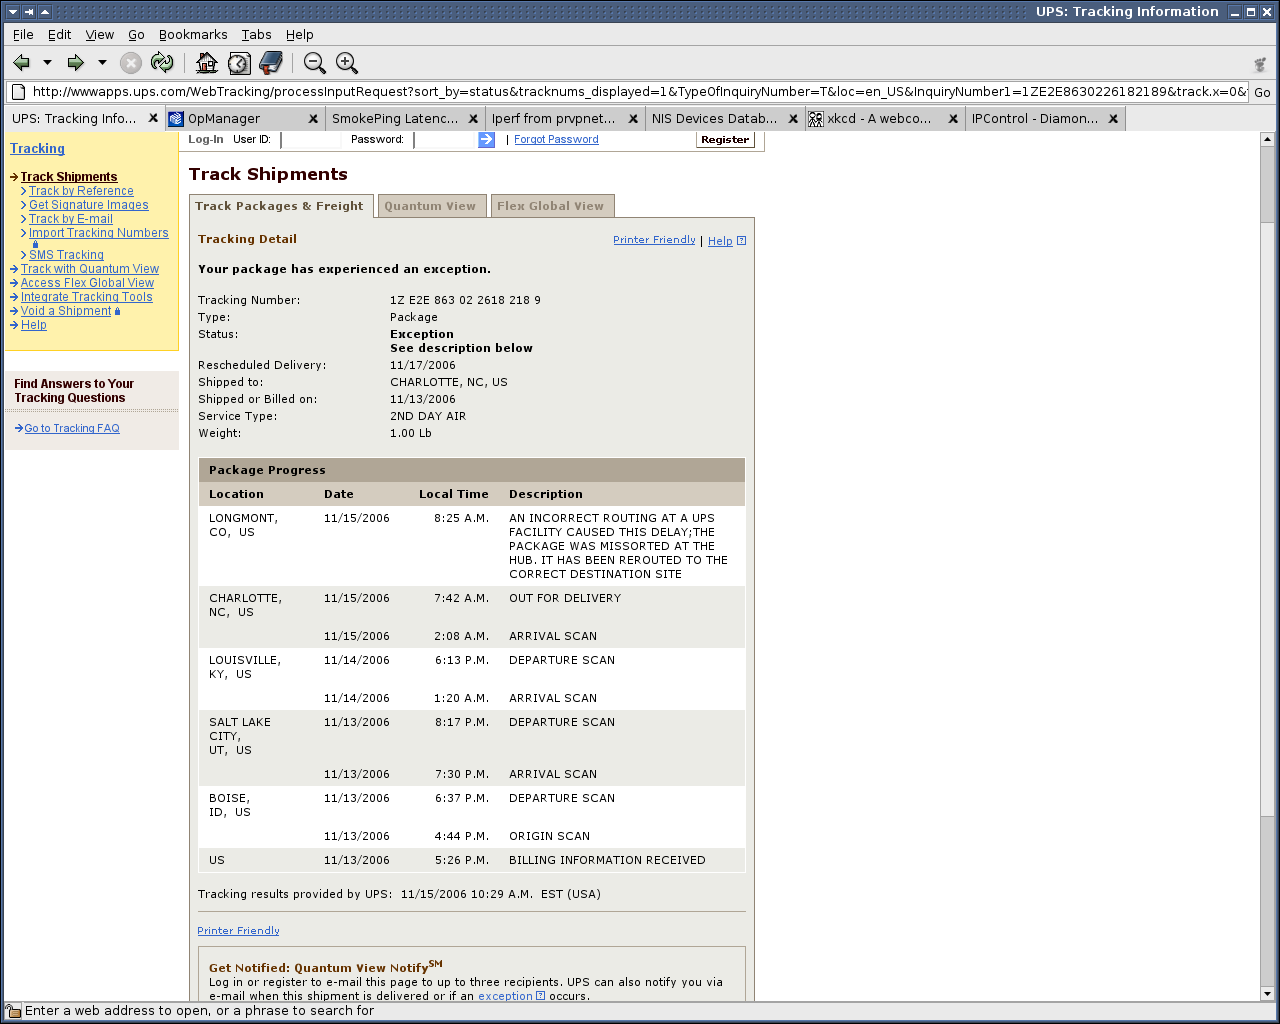
Task: Switch to the NIS Devices Database tab
Action: [725, 118]
